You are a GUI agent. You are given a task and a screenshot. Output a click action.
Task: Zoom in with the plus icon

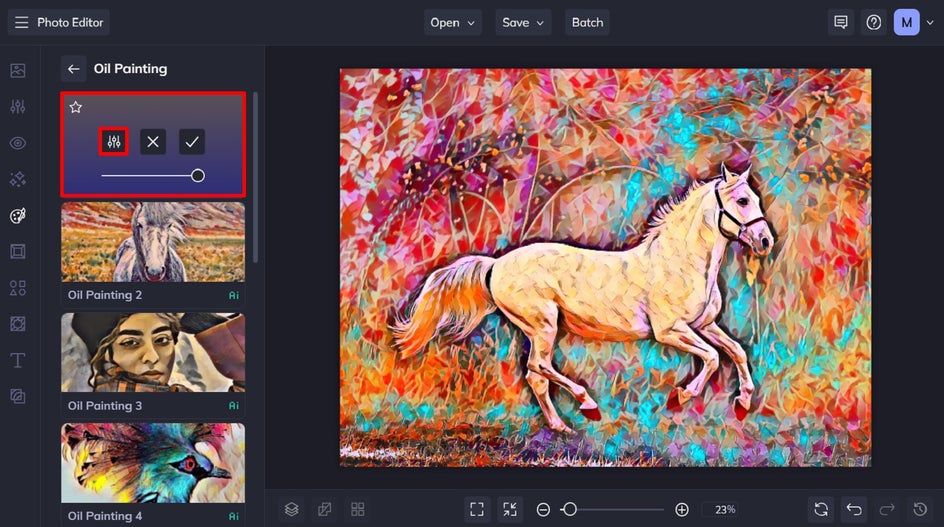pos(682,510)
